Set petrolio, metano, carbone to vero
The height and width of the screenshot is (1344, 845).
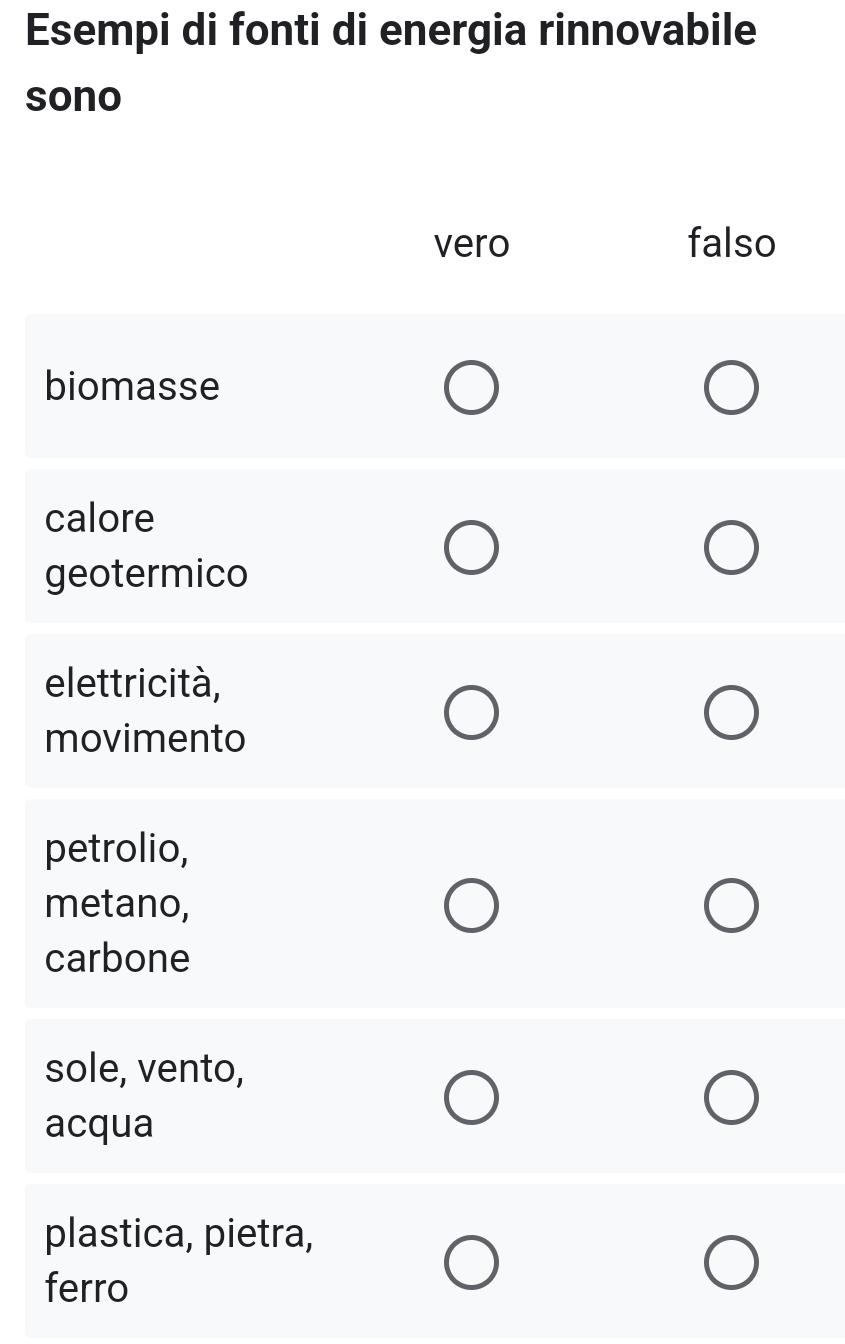pos(471,905)
